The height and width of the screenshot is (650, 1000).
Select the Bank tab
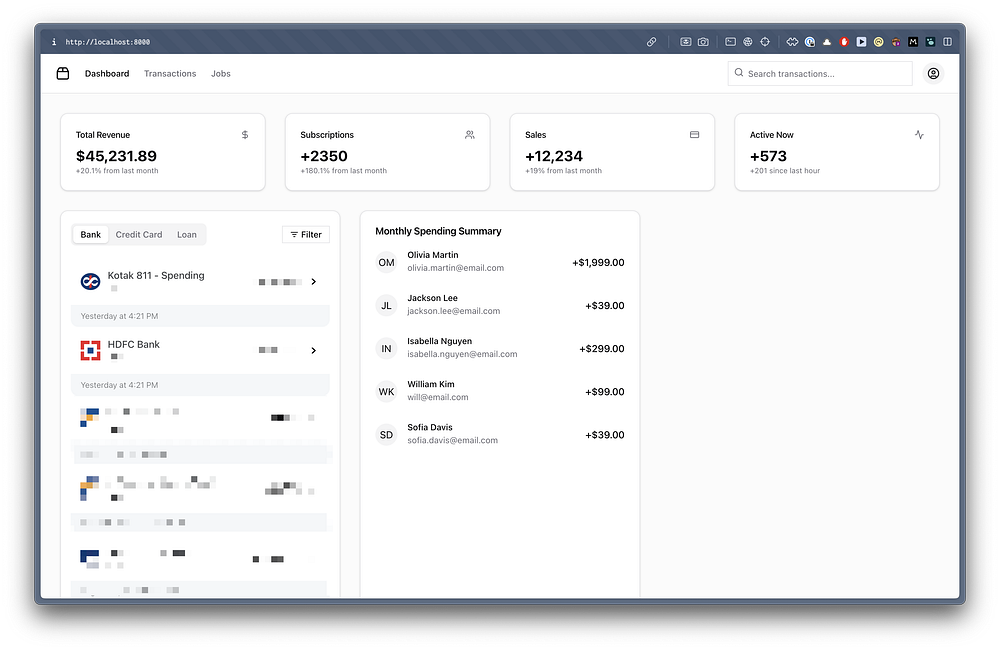coord(91,235)
